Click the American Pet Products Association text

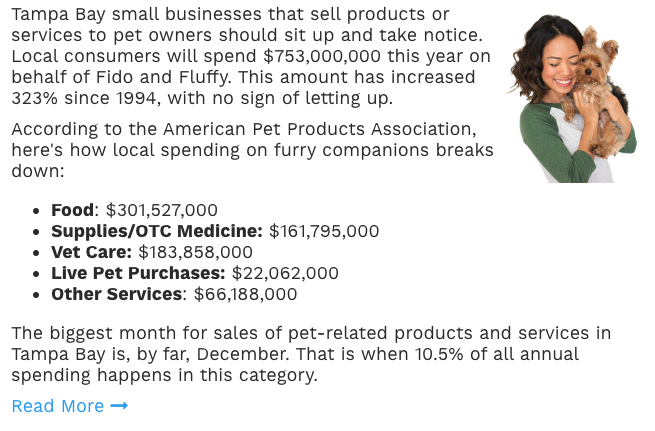320,129
